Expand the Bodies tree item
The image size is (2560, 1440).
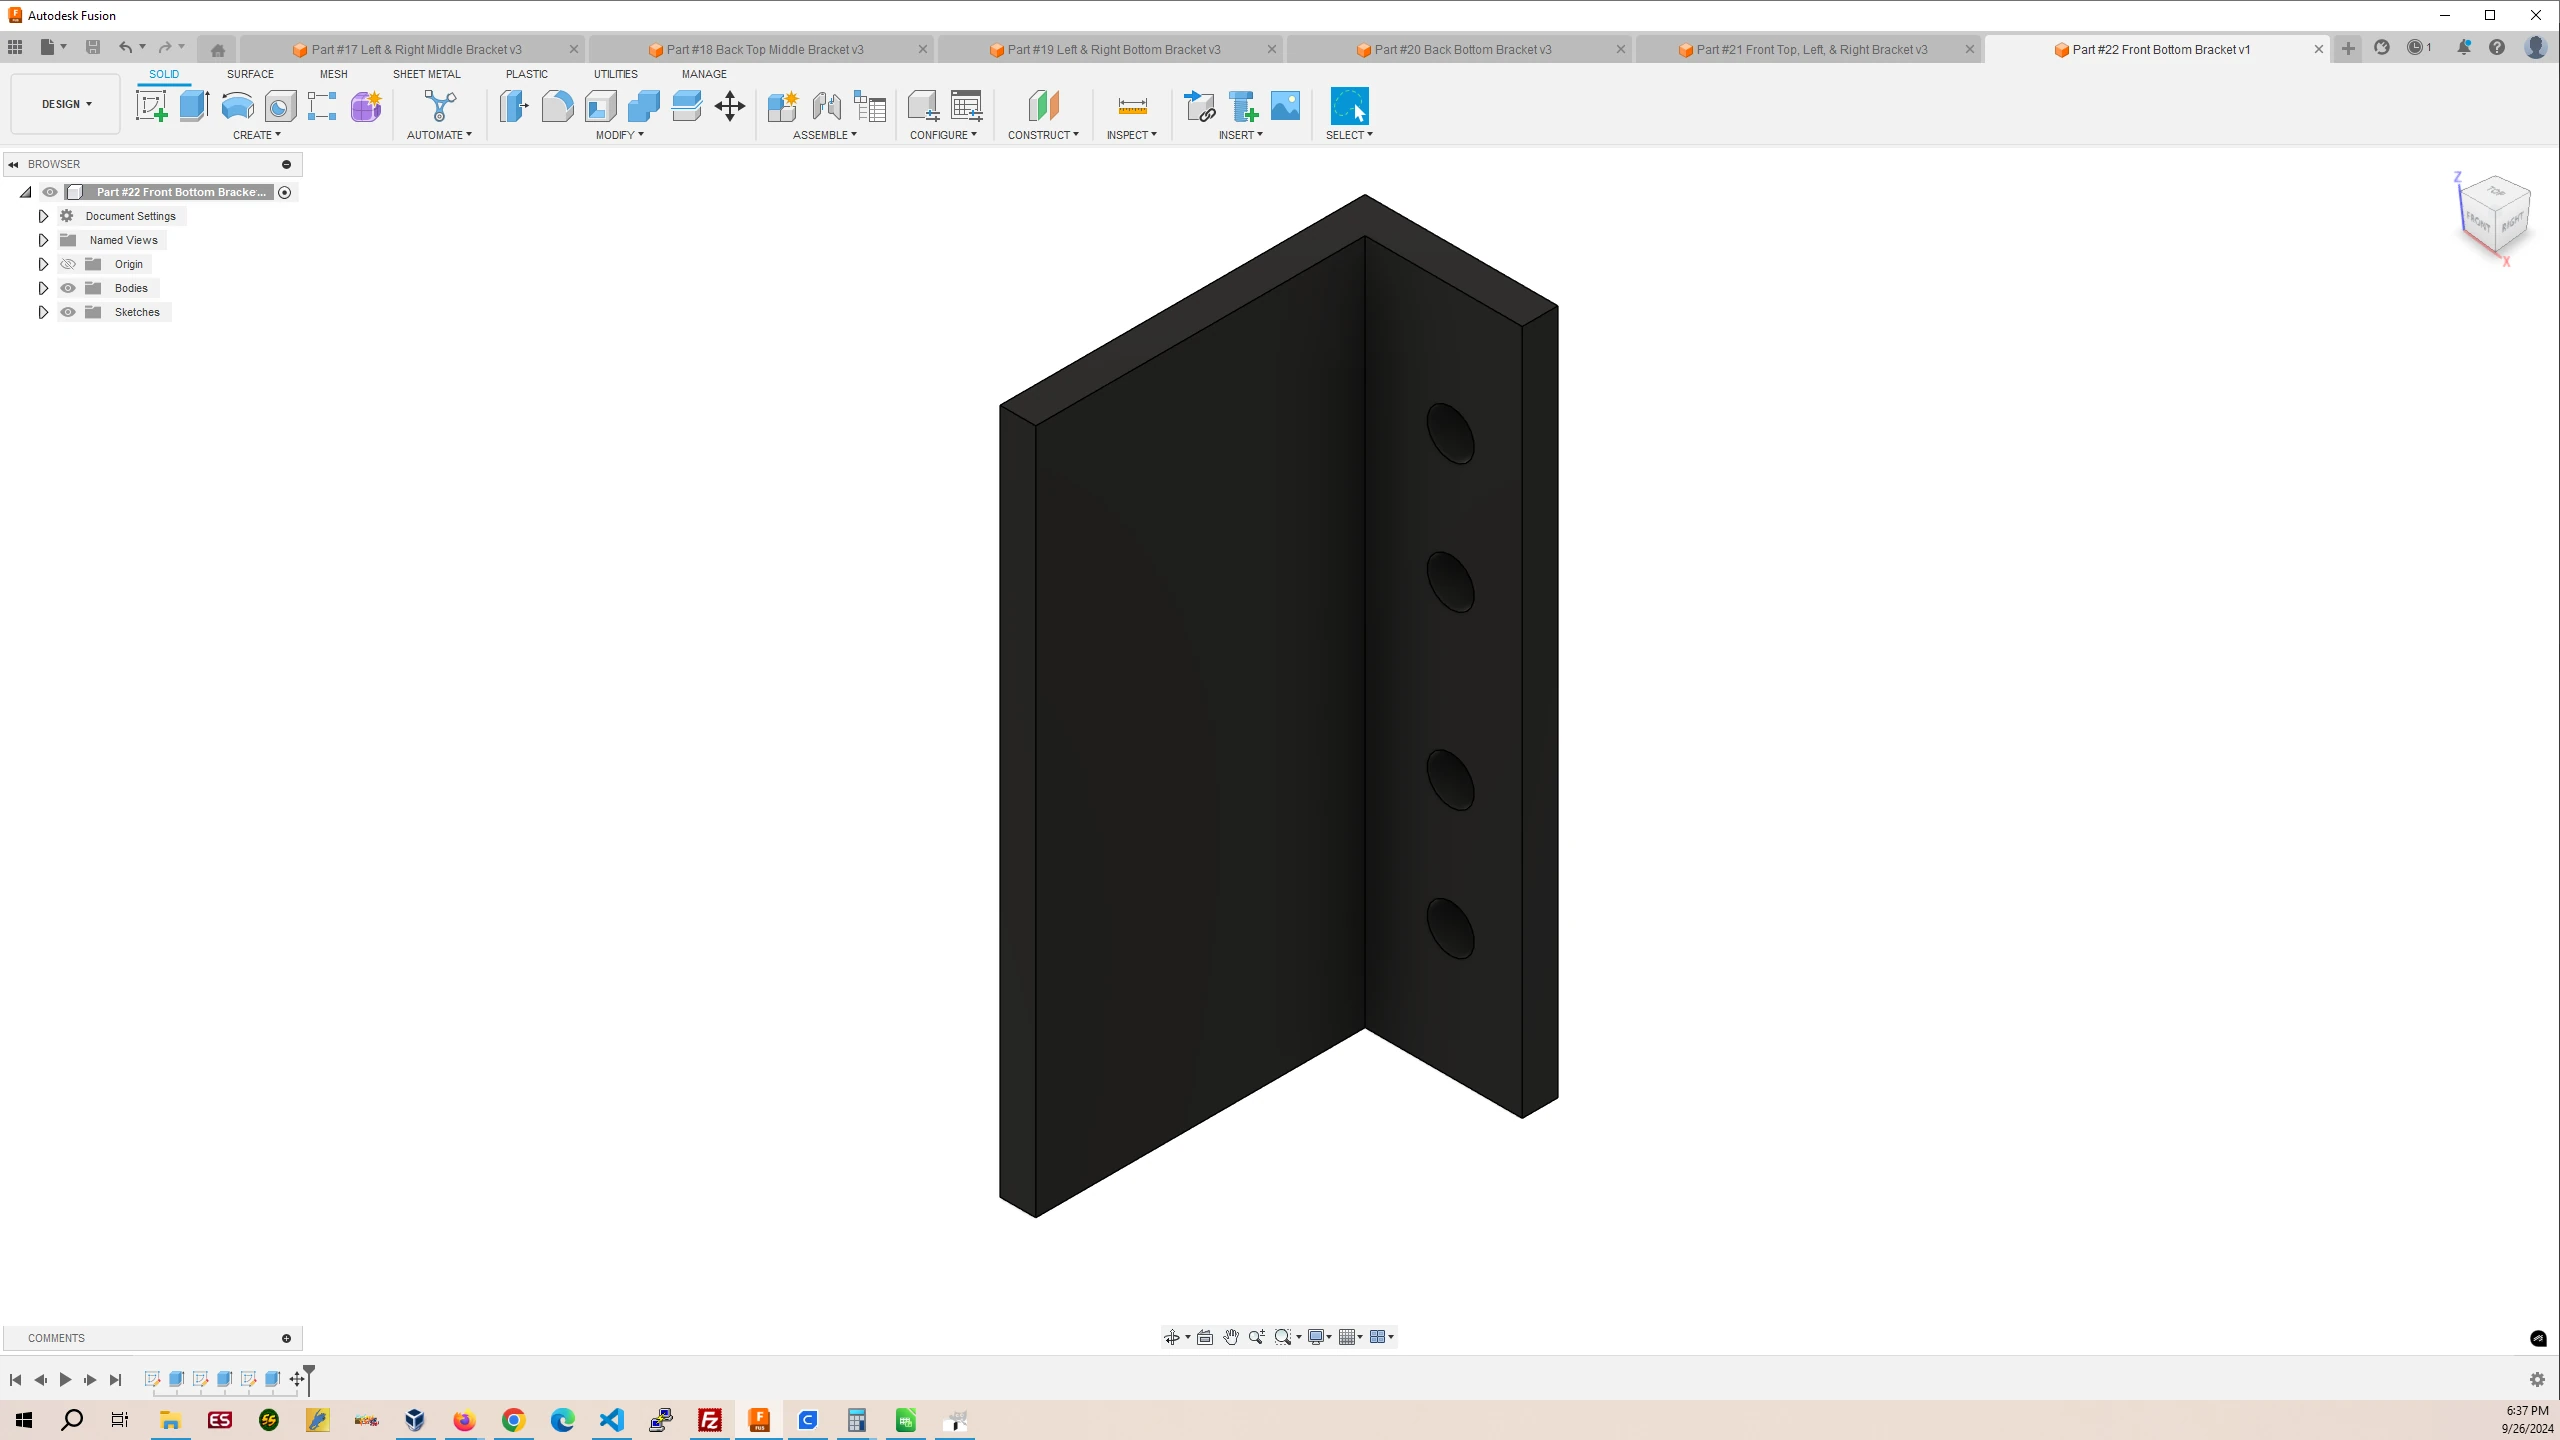[42, 287]
